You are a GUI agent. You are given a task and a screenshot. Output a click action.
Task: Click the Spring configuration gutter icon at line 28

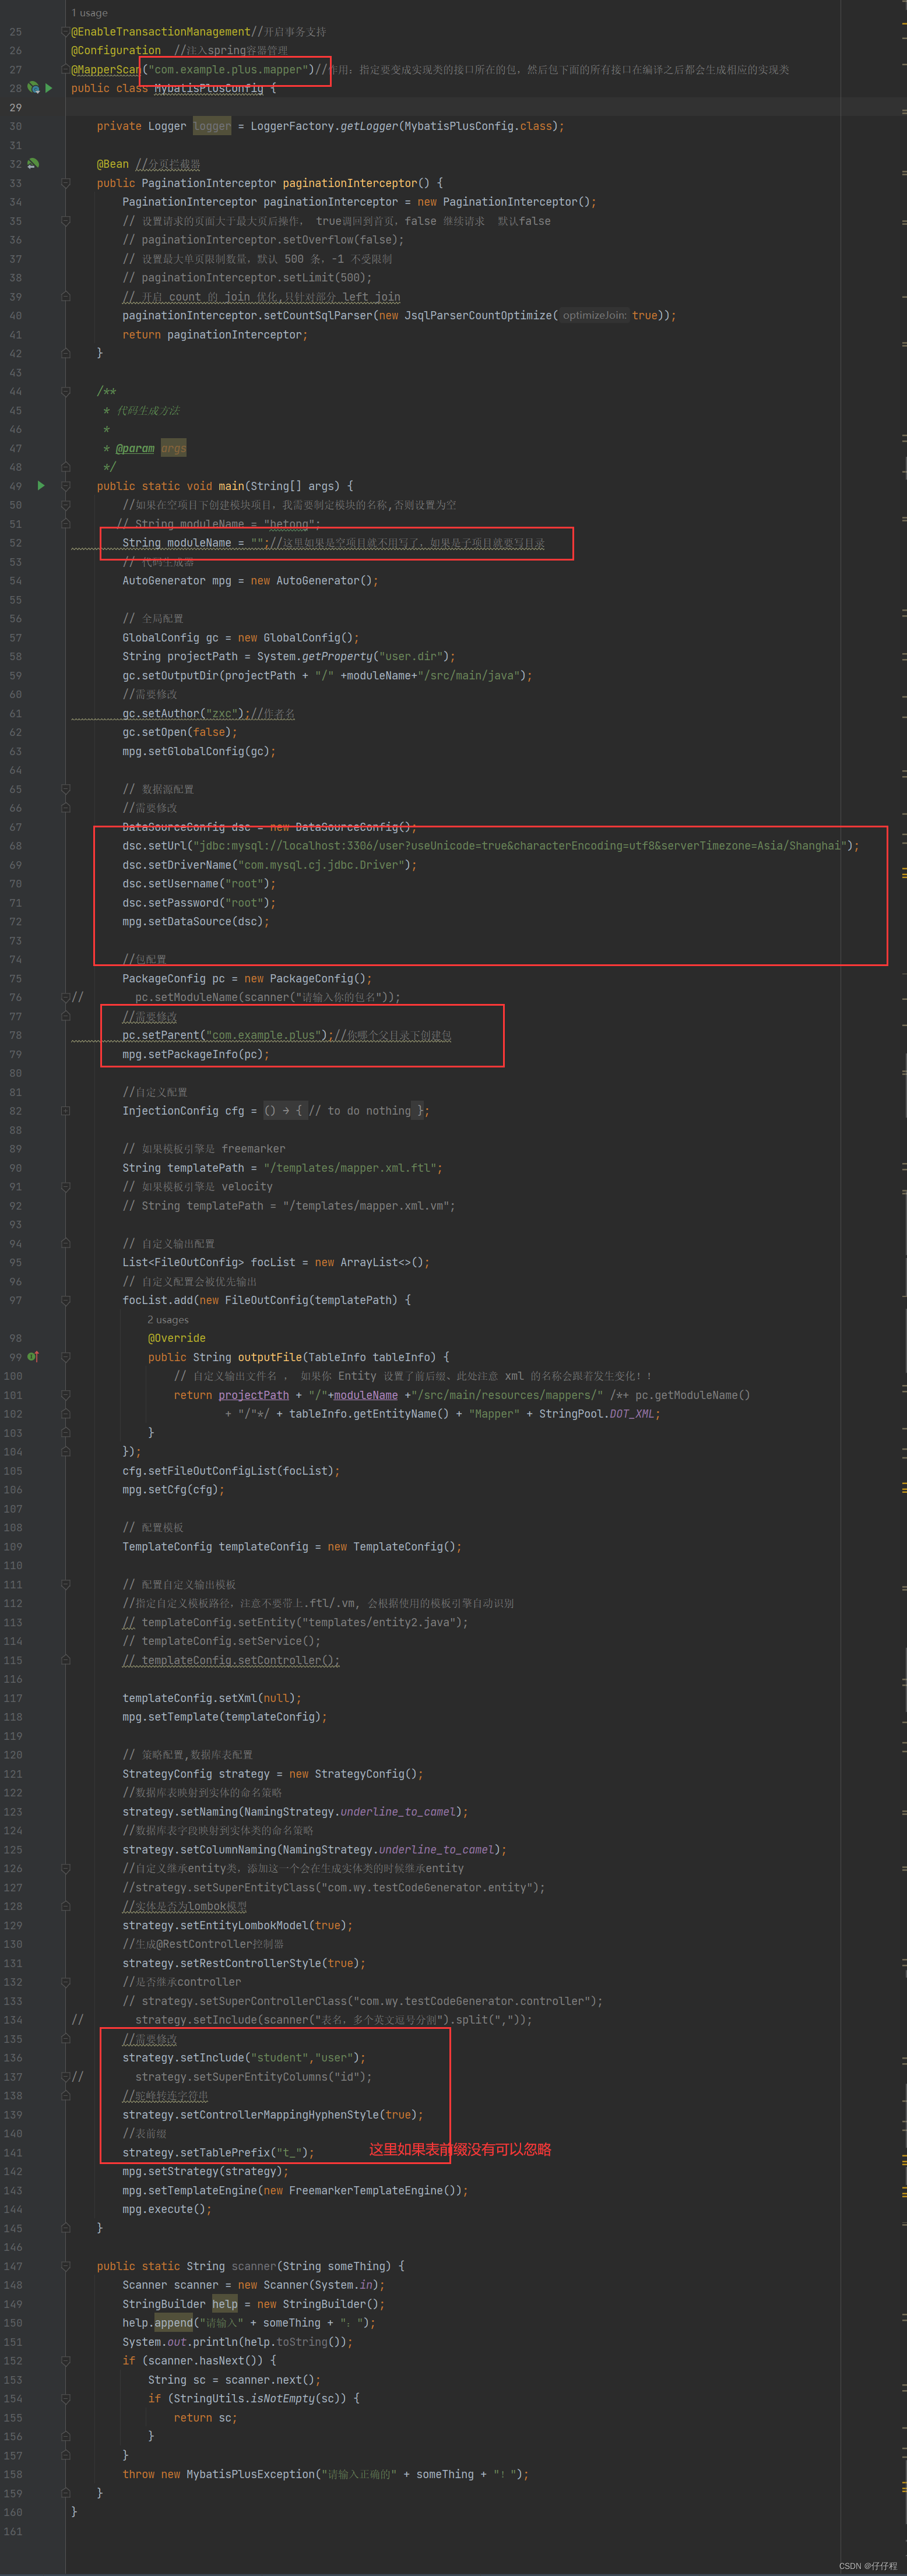click(x=33, y=88)
